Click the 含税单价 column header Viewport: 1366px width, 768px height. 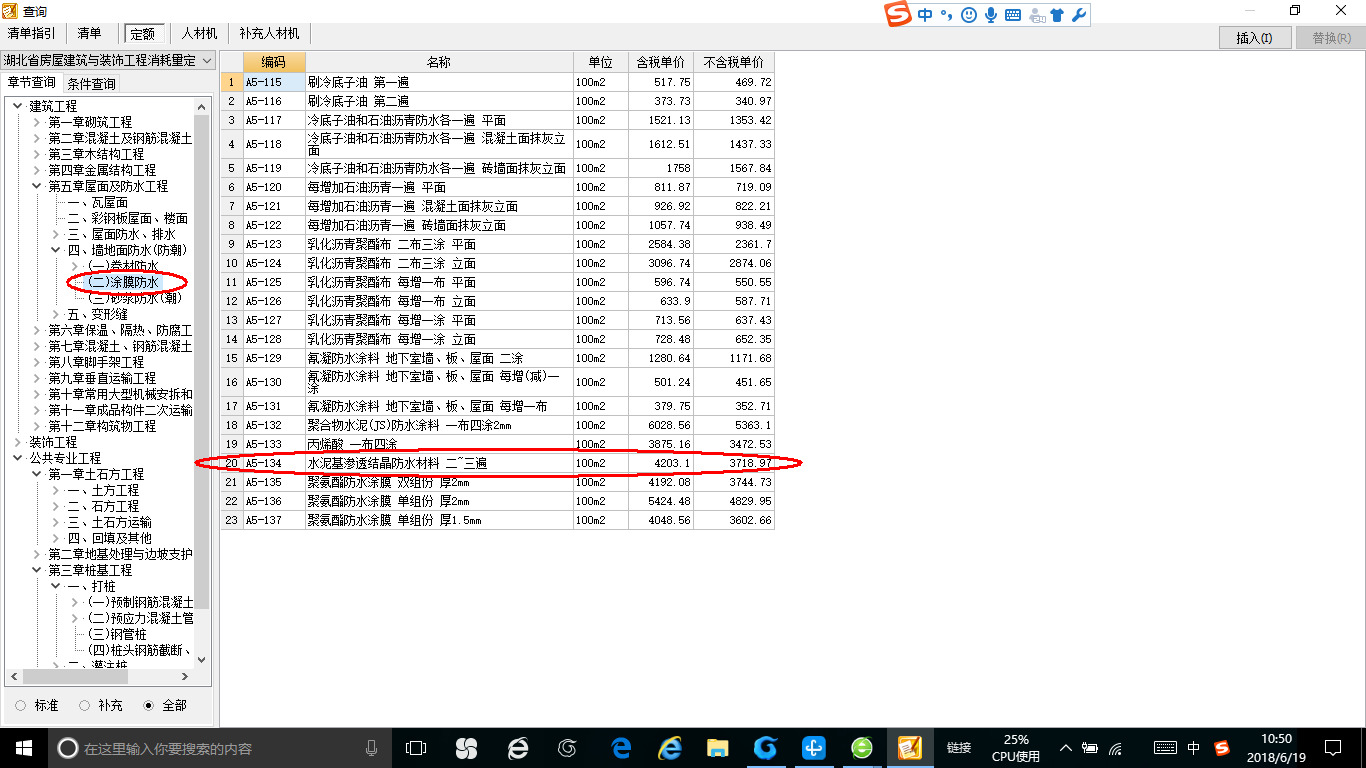click(x=661, y=62)
